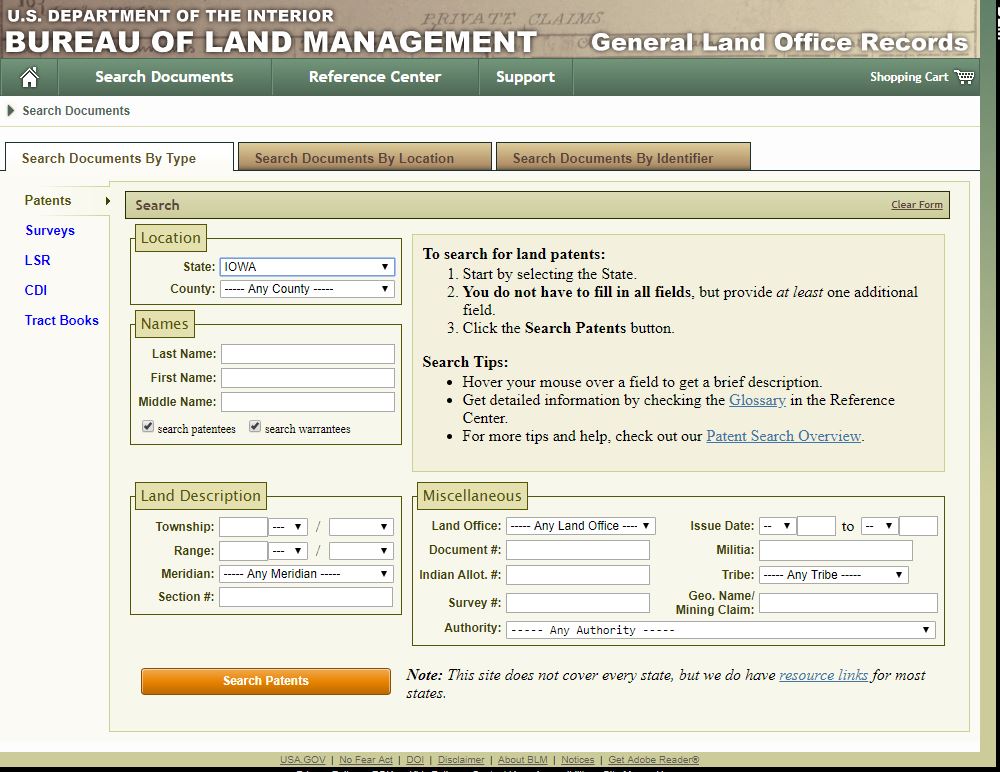The height and width of the screenshot is (772, 1000).
Task: Open Township fraction dropdown after slash
Action: point(361,527)
